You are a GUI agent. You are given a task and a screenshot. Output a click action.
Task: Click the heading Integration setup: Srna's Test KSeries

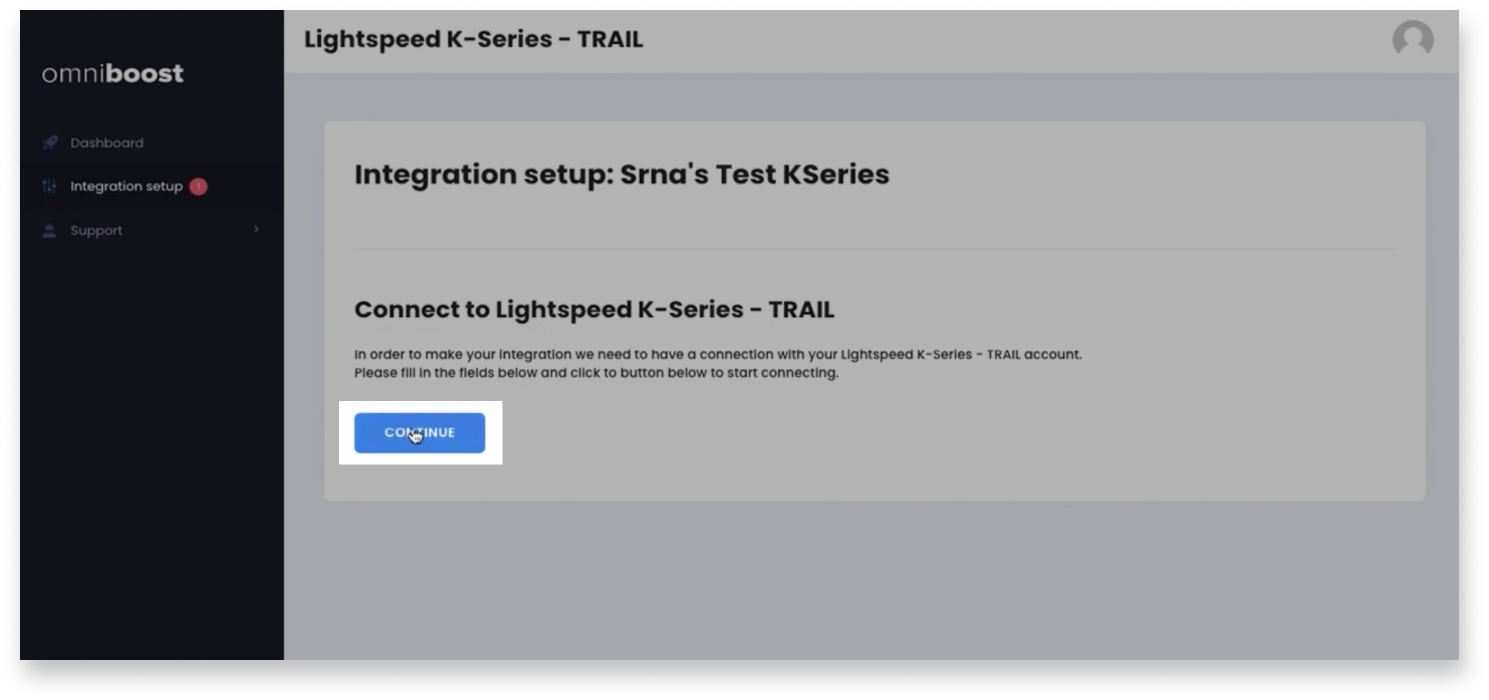click(x=621, y=174)
